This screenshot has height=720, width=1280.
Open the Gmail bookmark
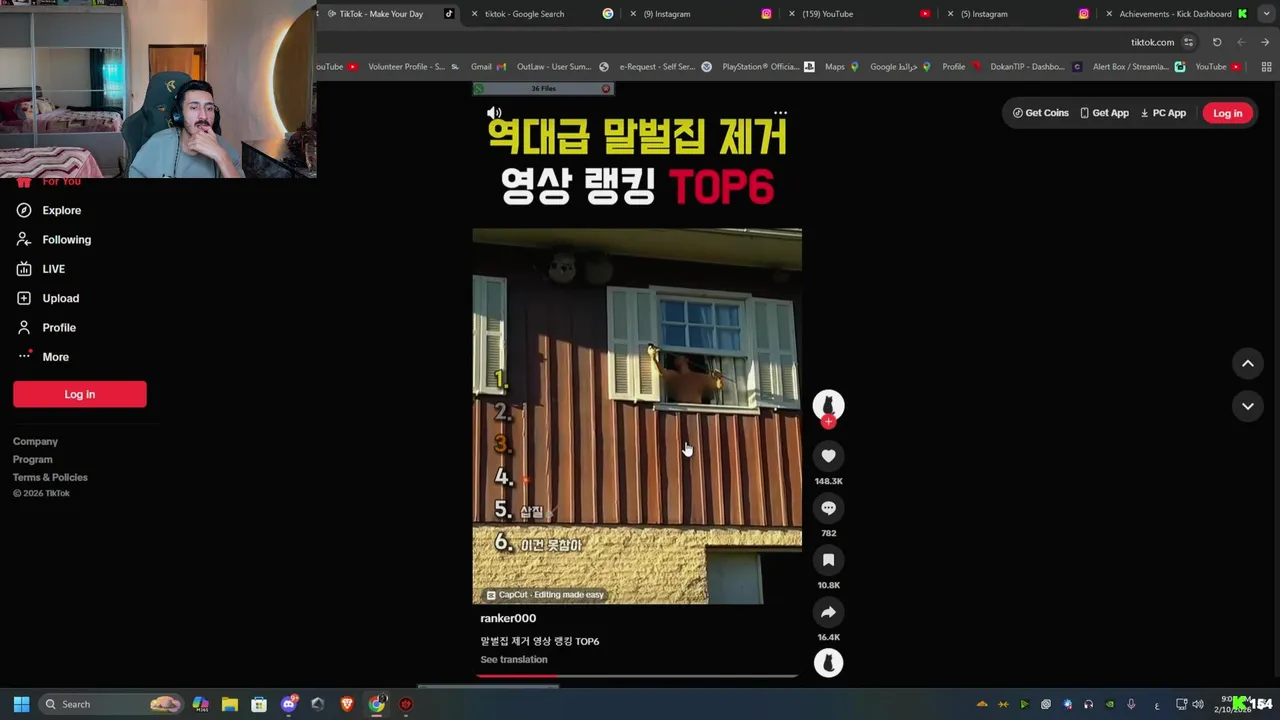(488, 67)
